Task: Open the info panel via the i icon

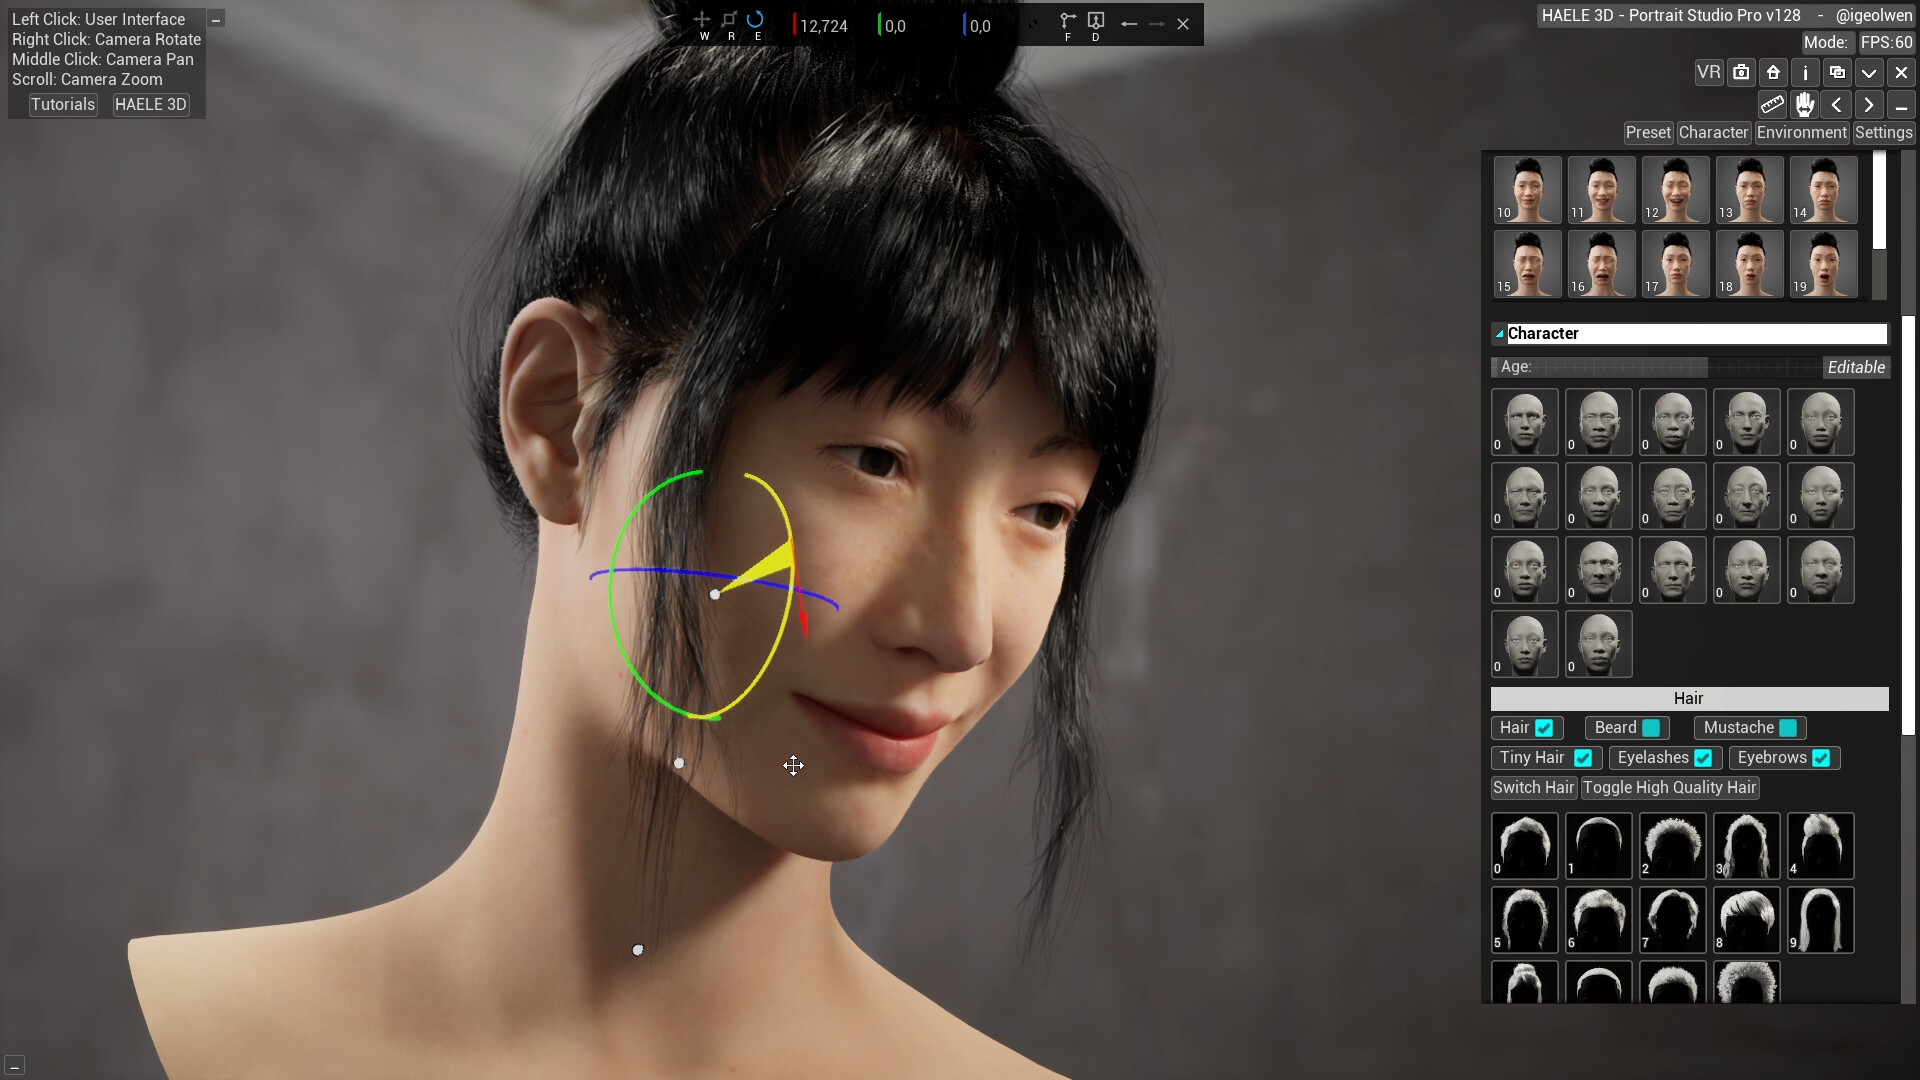Action: (x=1805, y=72)
